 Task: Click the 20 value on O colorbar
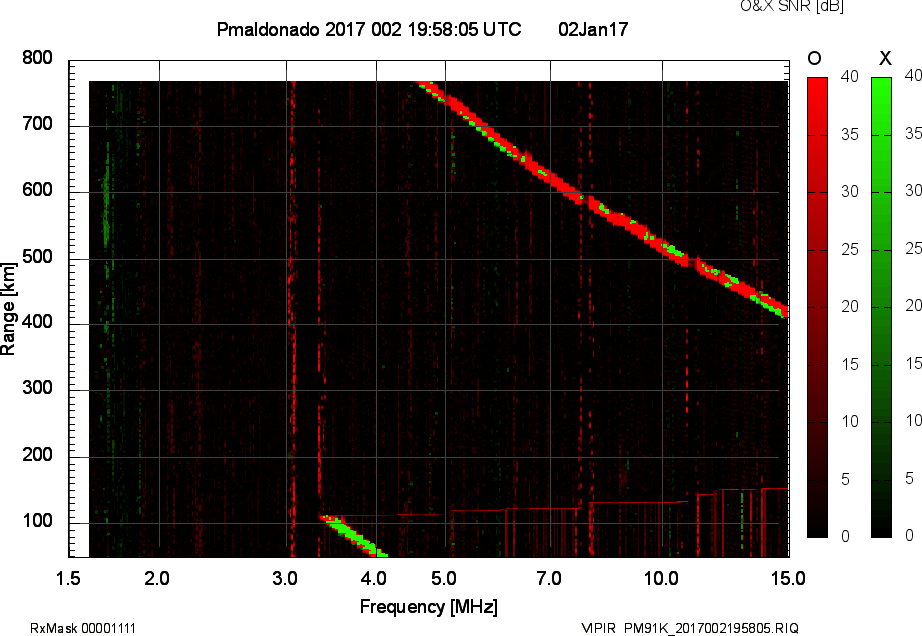coord(850,307)
